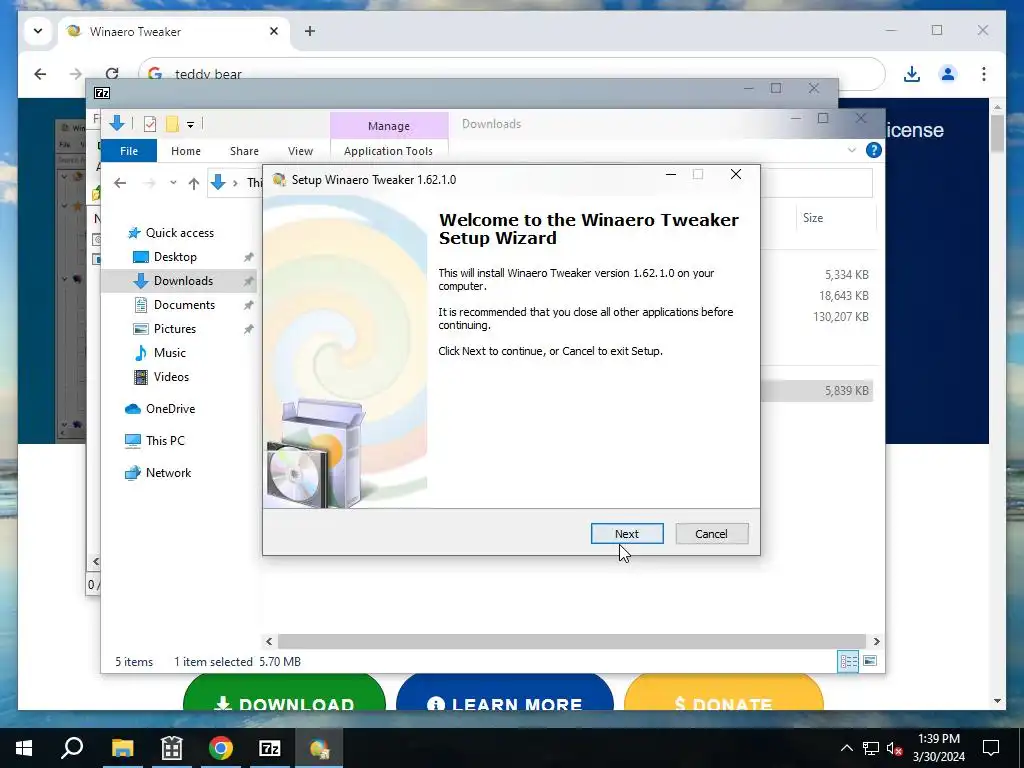Click the New folder quick access icon
Image resolution: width=1024 pixels, height=768 pixels.
click(172, 123)
